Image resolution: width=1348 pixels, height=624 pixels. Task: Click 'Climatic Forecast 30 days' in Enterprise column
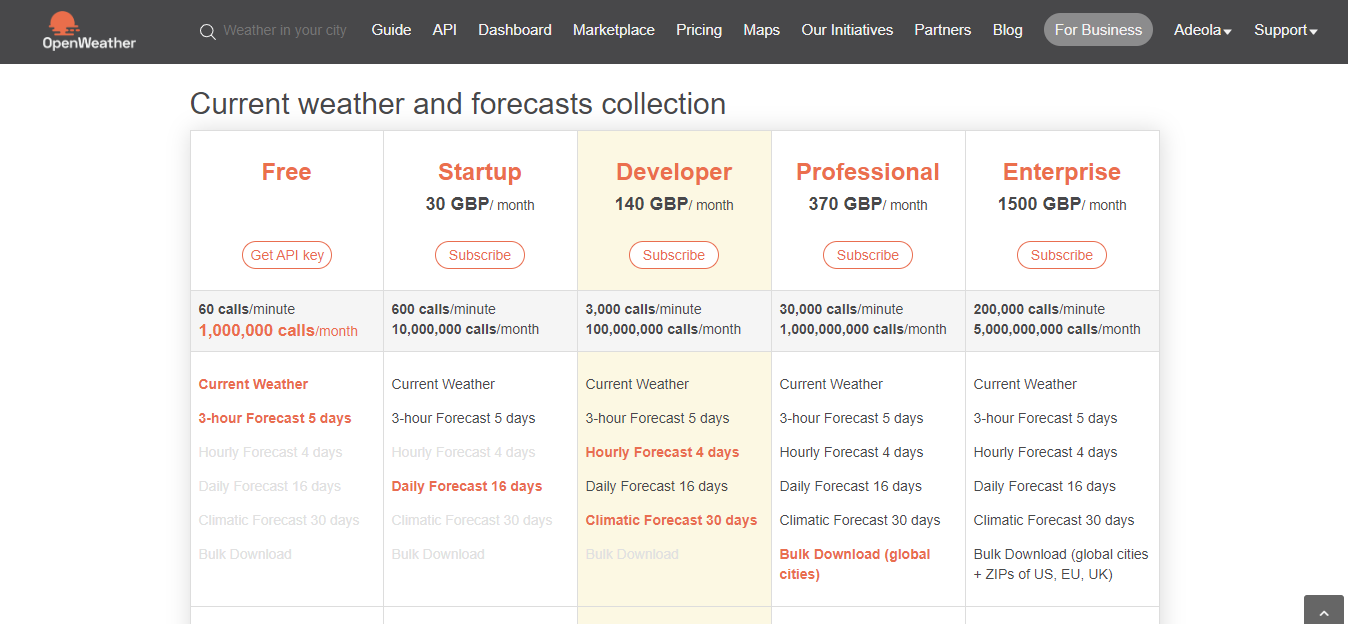pyautogui.click(x=1054, y=520)
